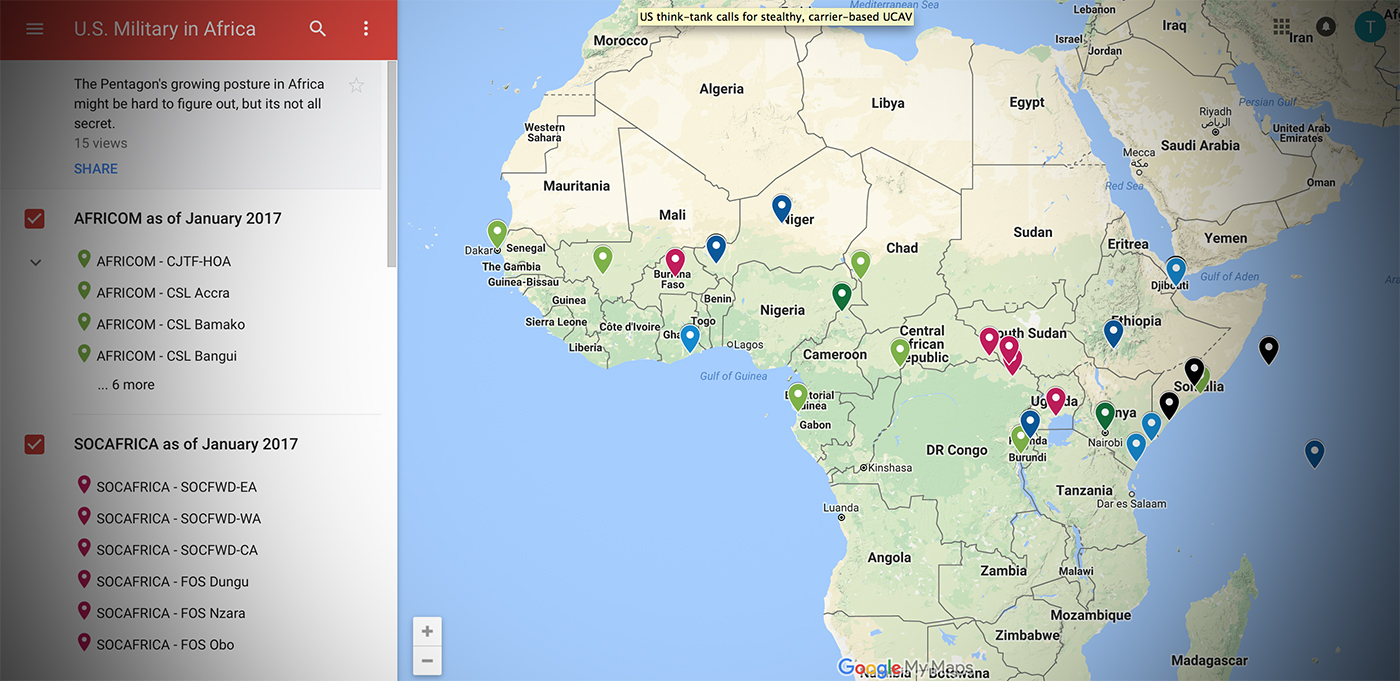Expand the '... 6 more' AFRICOM items
This screenshot has width=1400, height=681.
126,385
